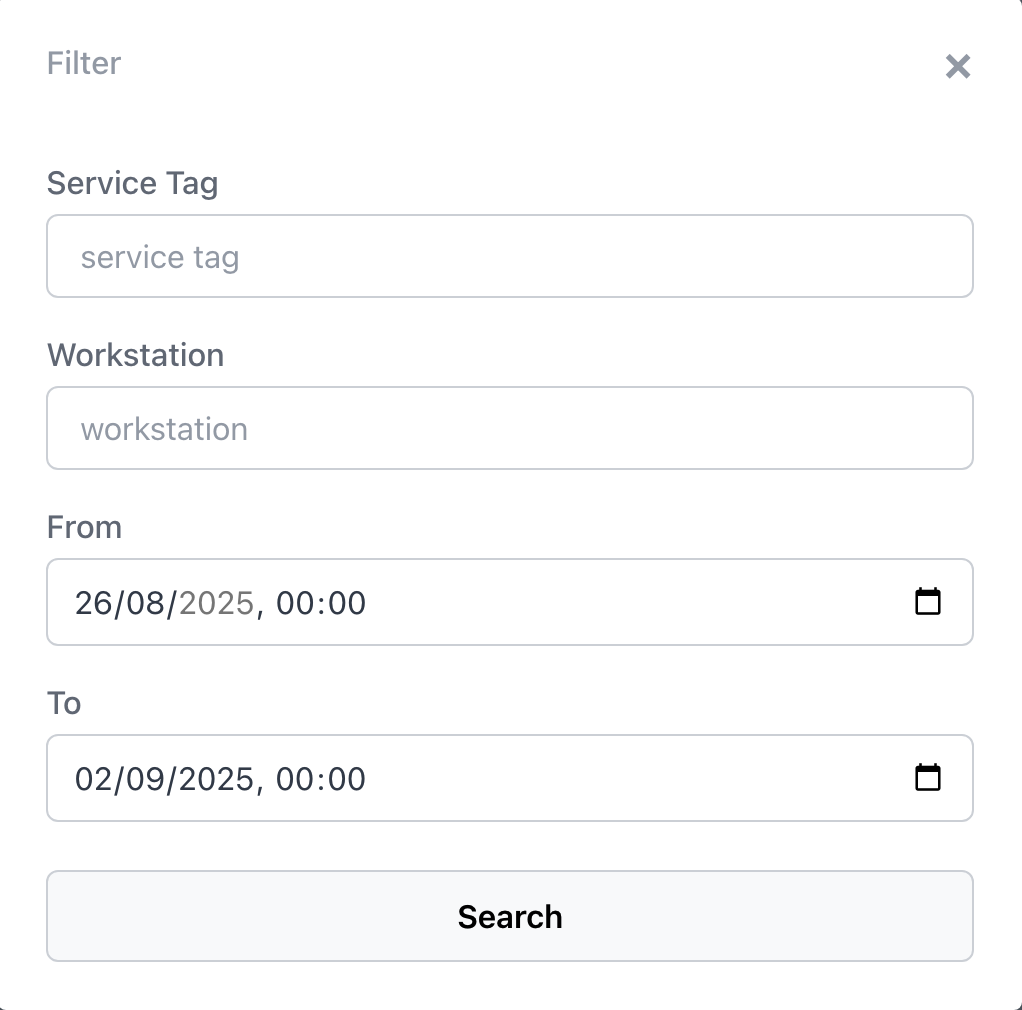Click the Service Tag label

click(132, 183)
